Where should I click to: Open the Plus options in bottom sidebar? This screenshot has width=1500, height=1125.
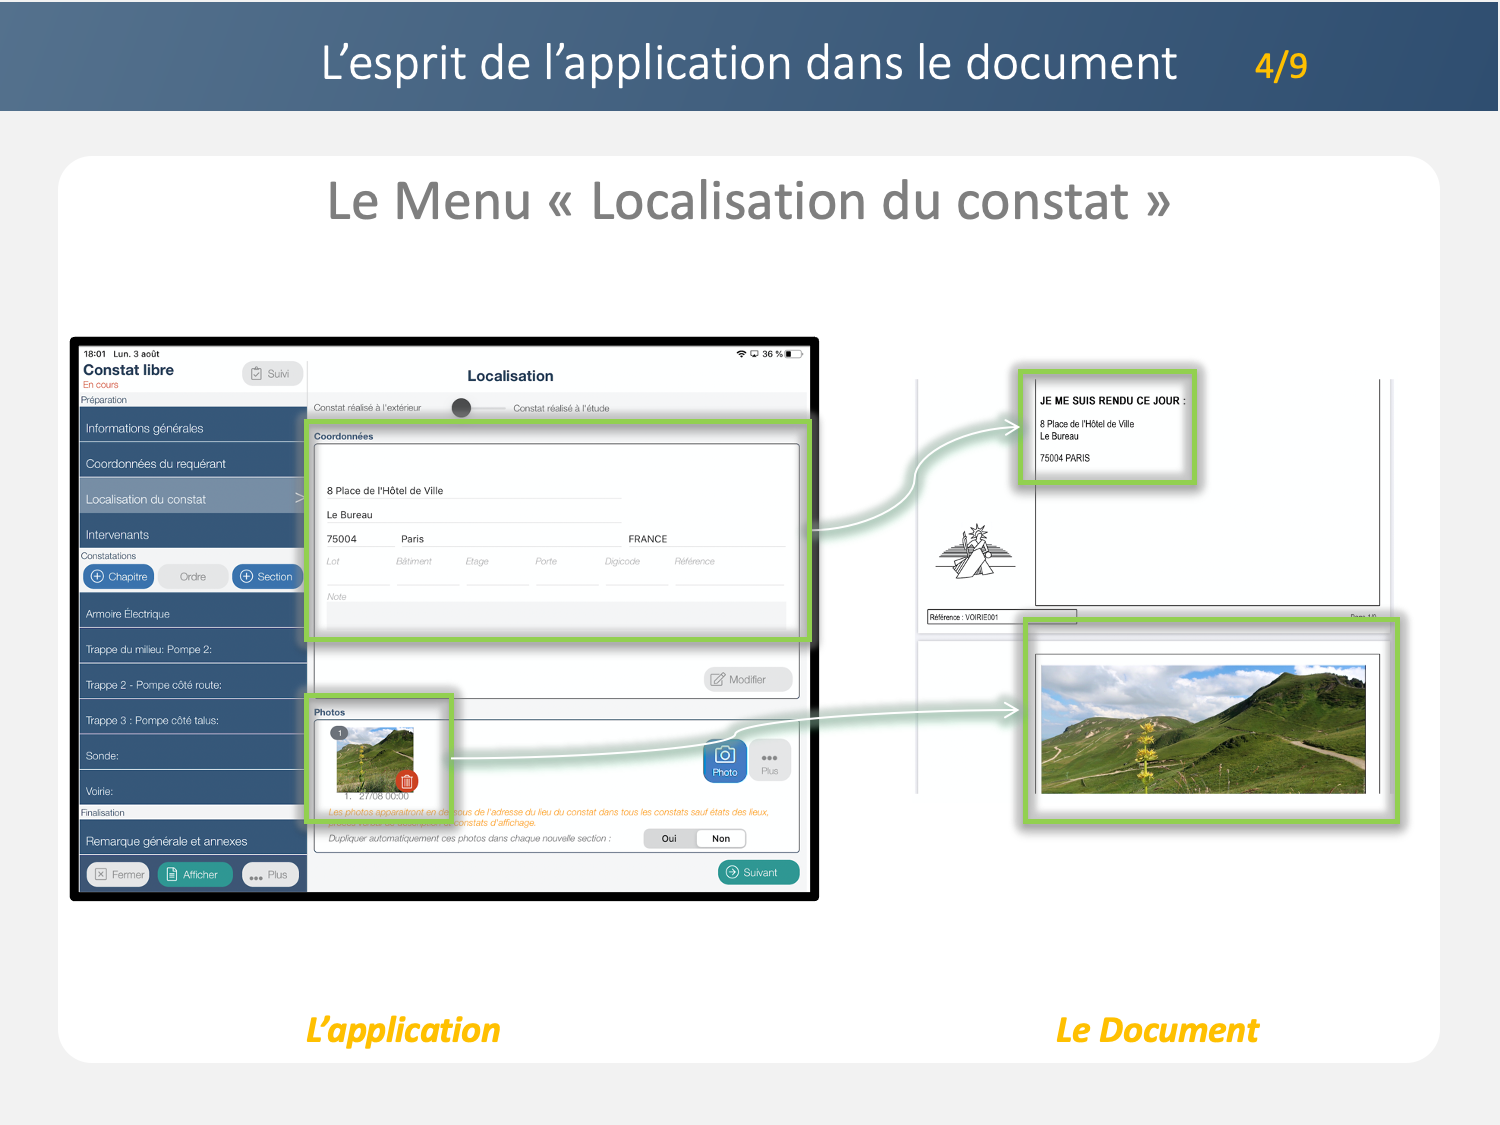click(270, 875)
